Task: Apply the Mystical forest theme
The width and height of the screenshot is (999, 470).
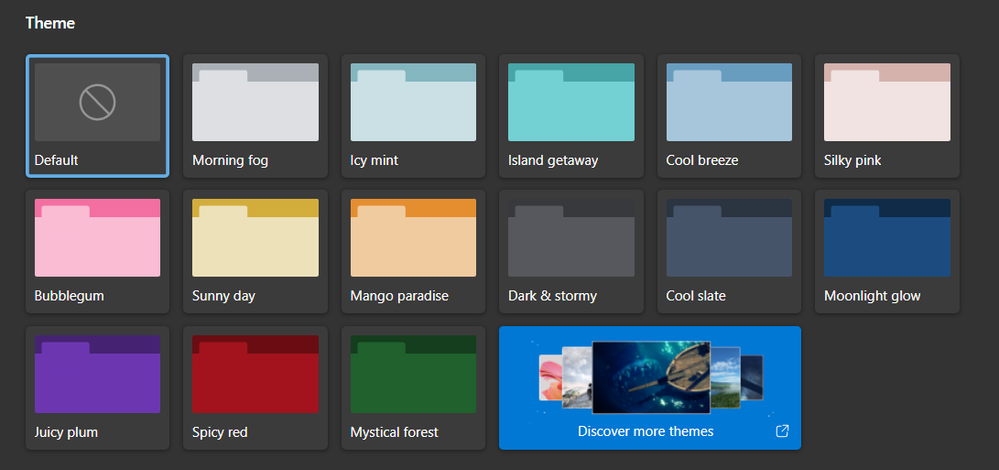Action: pyautogui.click(x=413, y=388)
